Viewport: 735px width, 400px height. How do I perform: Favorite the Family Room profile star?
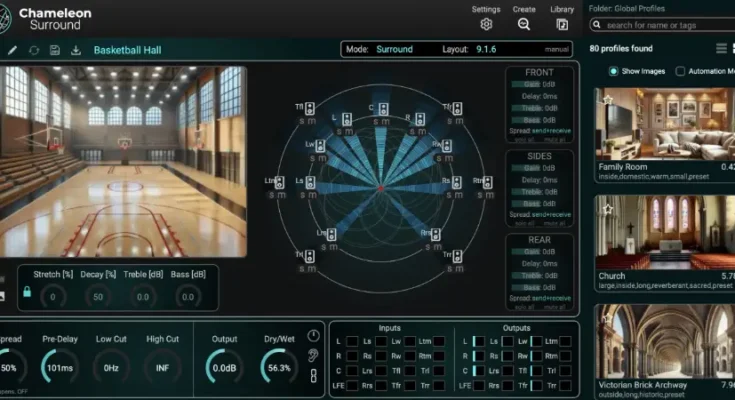tap(607, 99)
